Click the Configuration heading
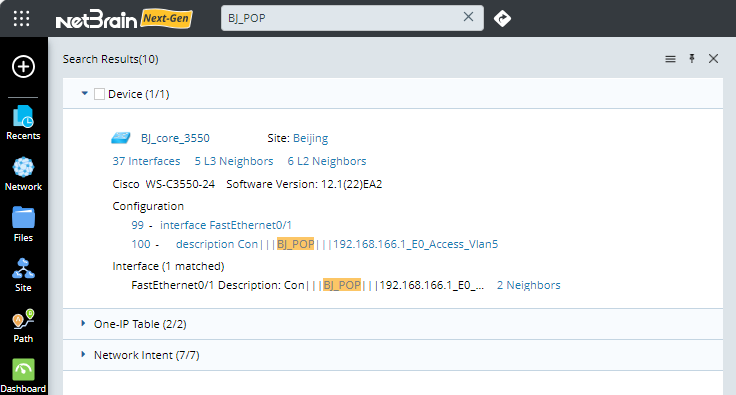Screen dimensions: 736x395 pos(148,206)
